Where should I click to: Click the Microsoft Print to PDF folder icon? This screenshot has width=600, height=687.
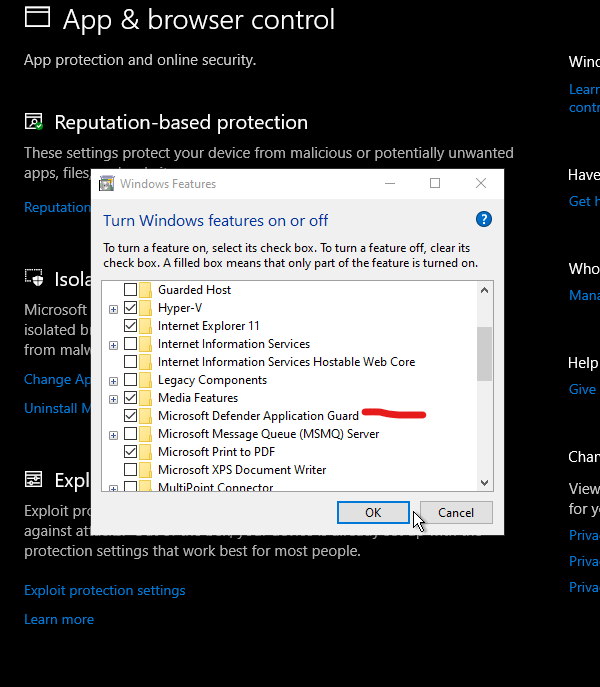tap(147, 452)
